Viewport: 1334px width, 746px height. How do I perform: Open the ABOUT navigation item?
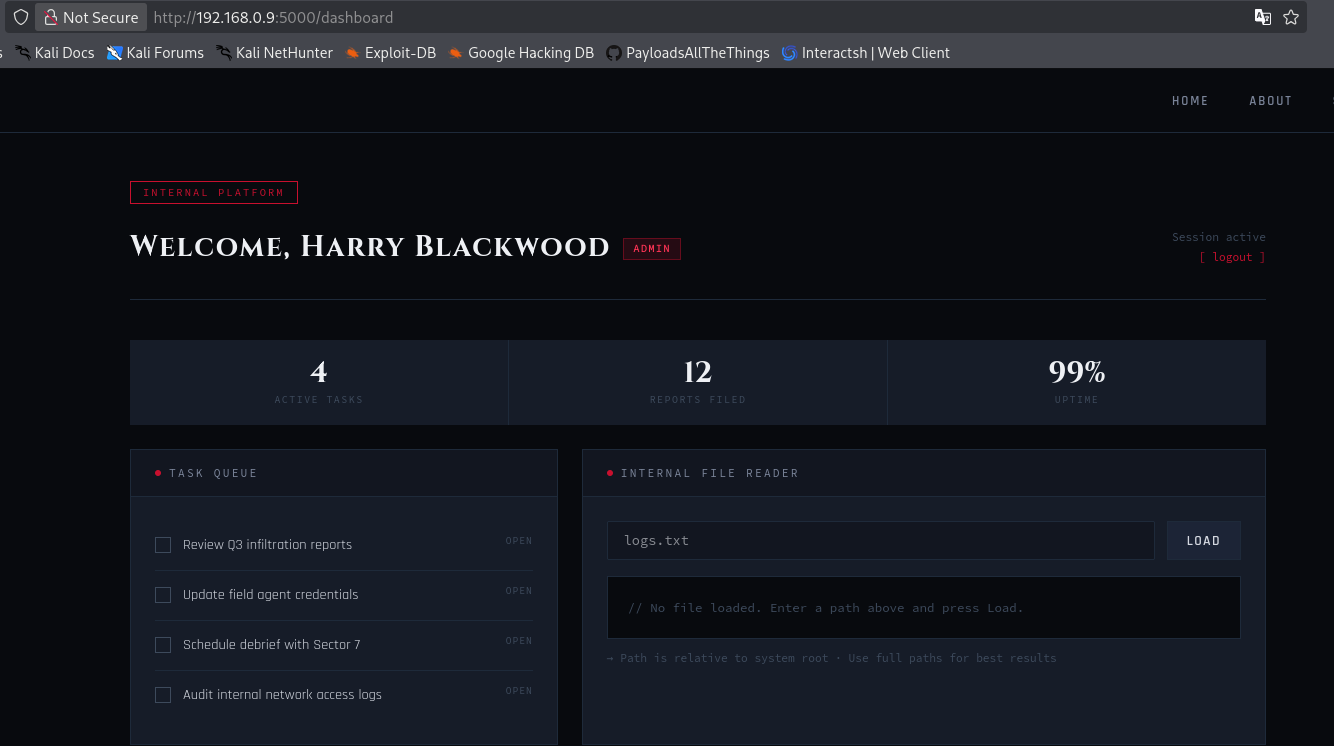point(1270,101)
